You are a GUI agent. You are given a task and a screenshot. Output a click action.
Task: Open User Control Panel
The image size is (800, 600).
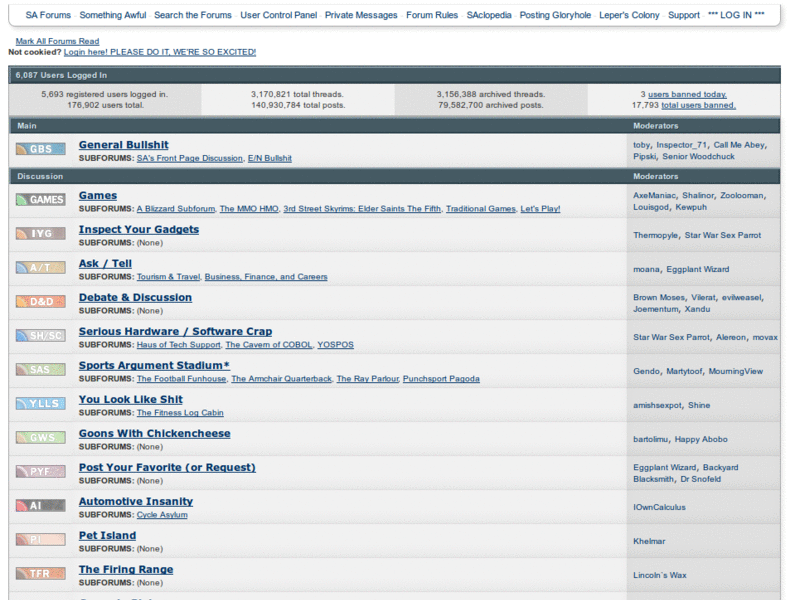(x=279, y=15)
